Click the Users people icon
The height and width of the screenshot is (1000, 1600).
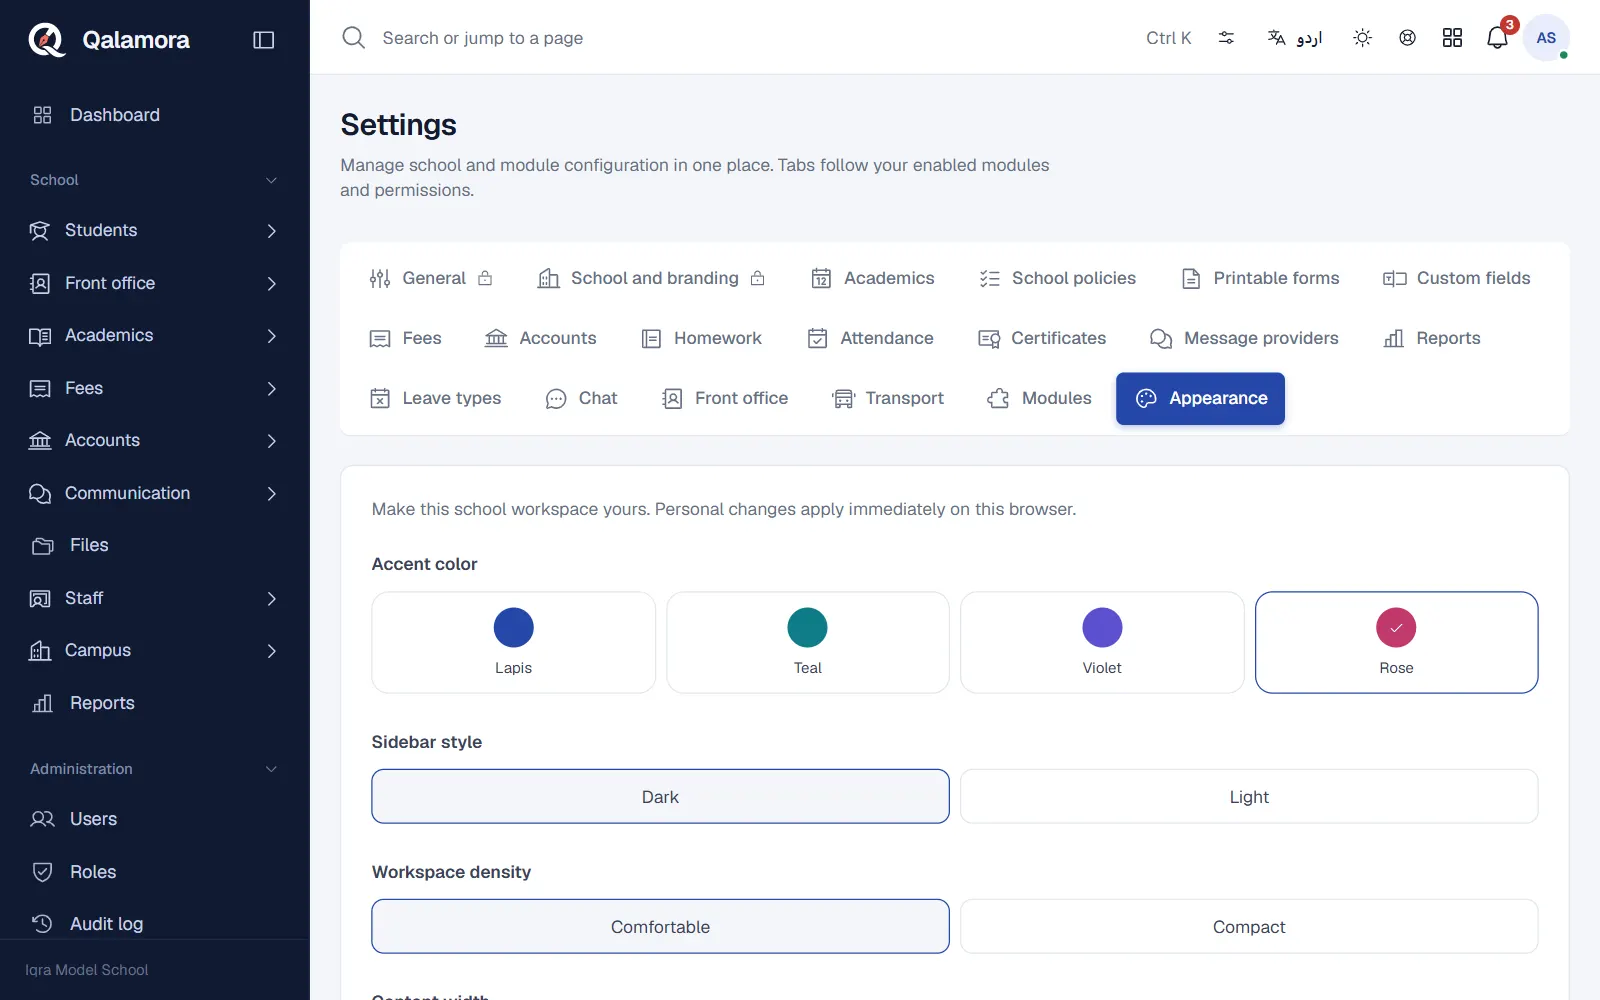click(x=42, y=819)
